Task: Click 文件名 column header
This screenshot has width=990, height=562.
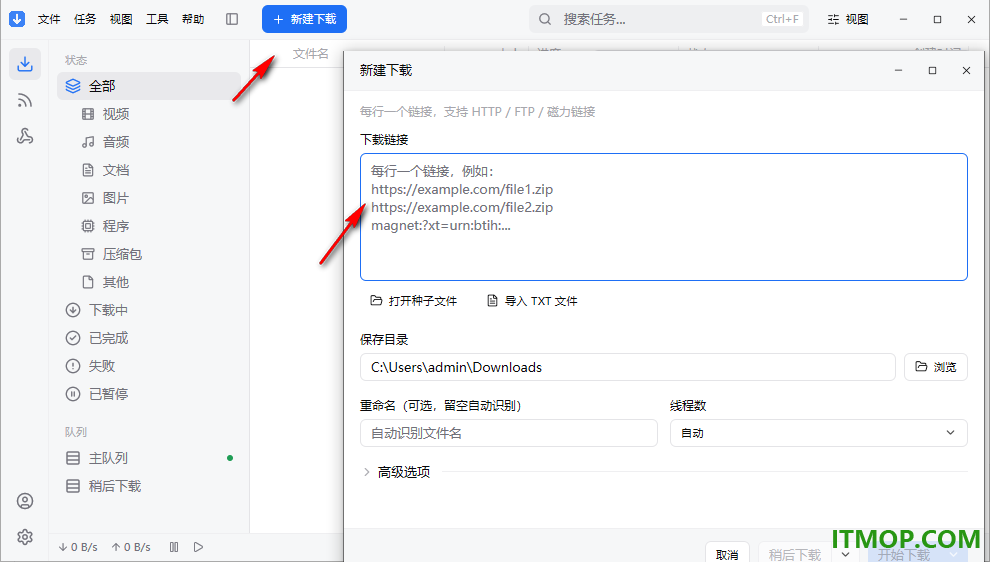Action: (x=311, y=54)
